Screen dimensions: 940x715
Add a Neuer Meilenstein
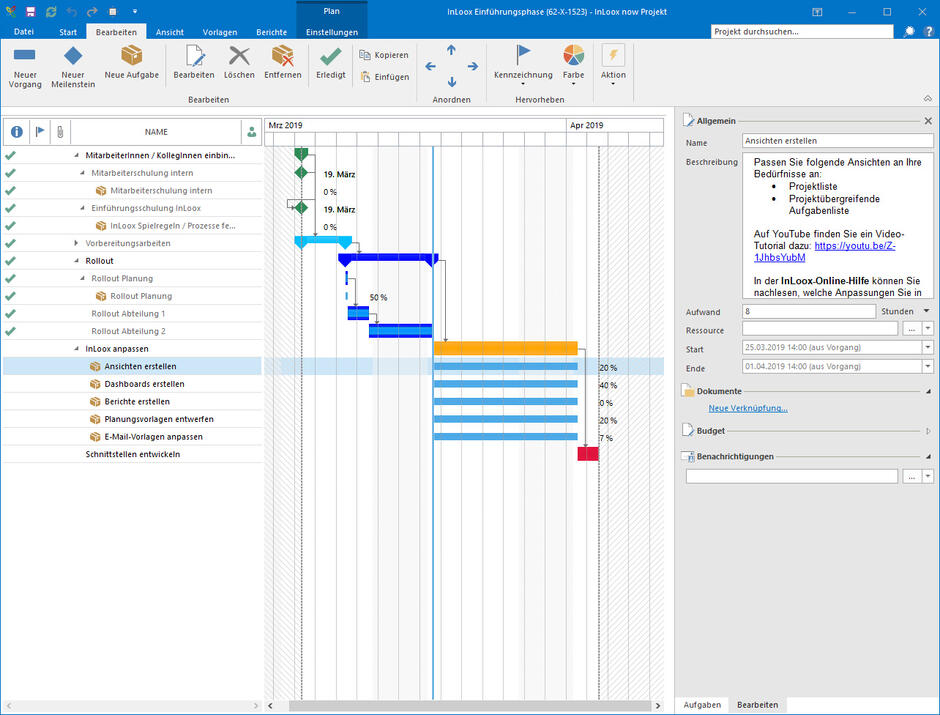pos(73,56)
